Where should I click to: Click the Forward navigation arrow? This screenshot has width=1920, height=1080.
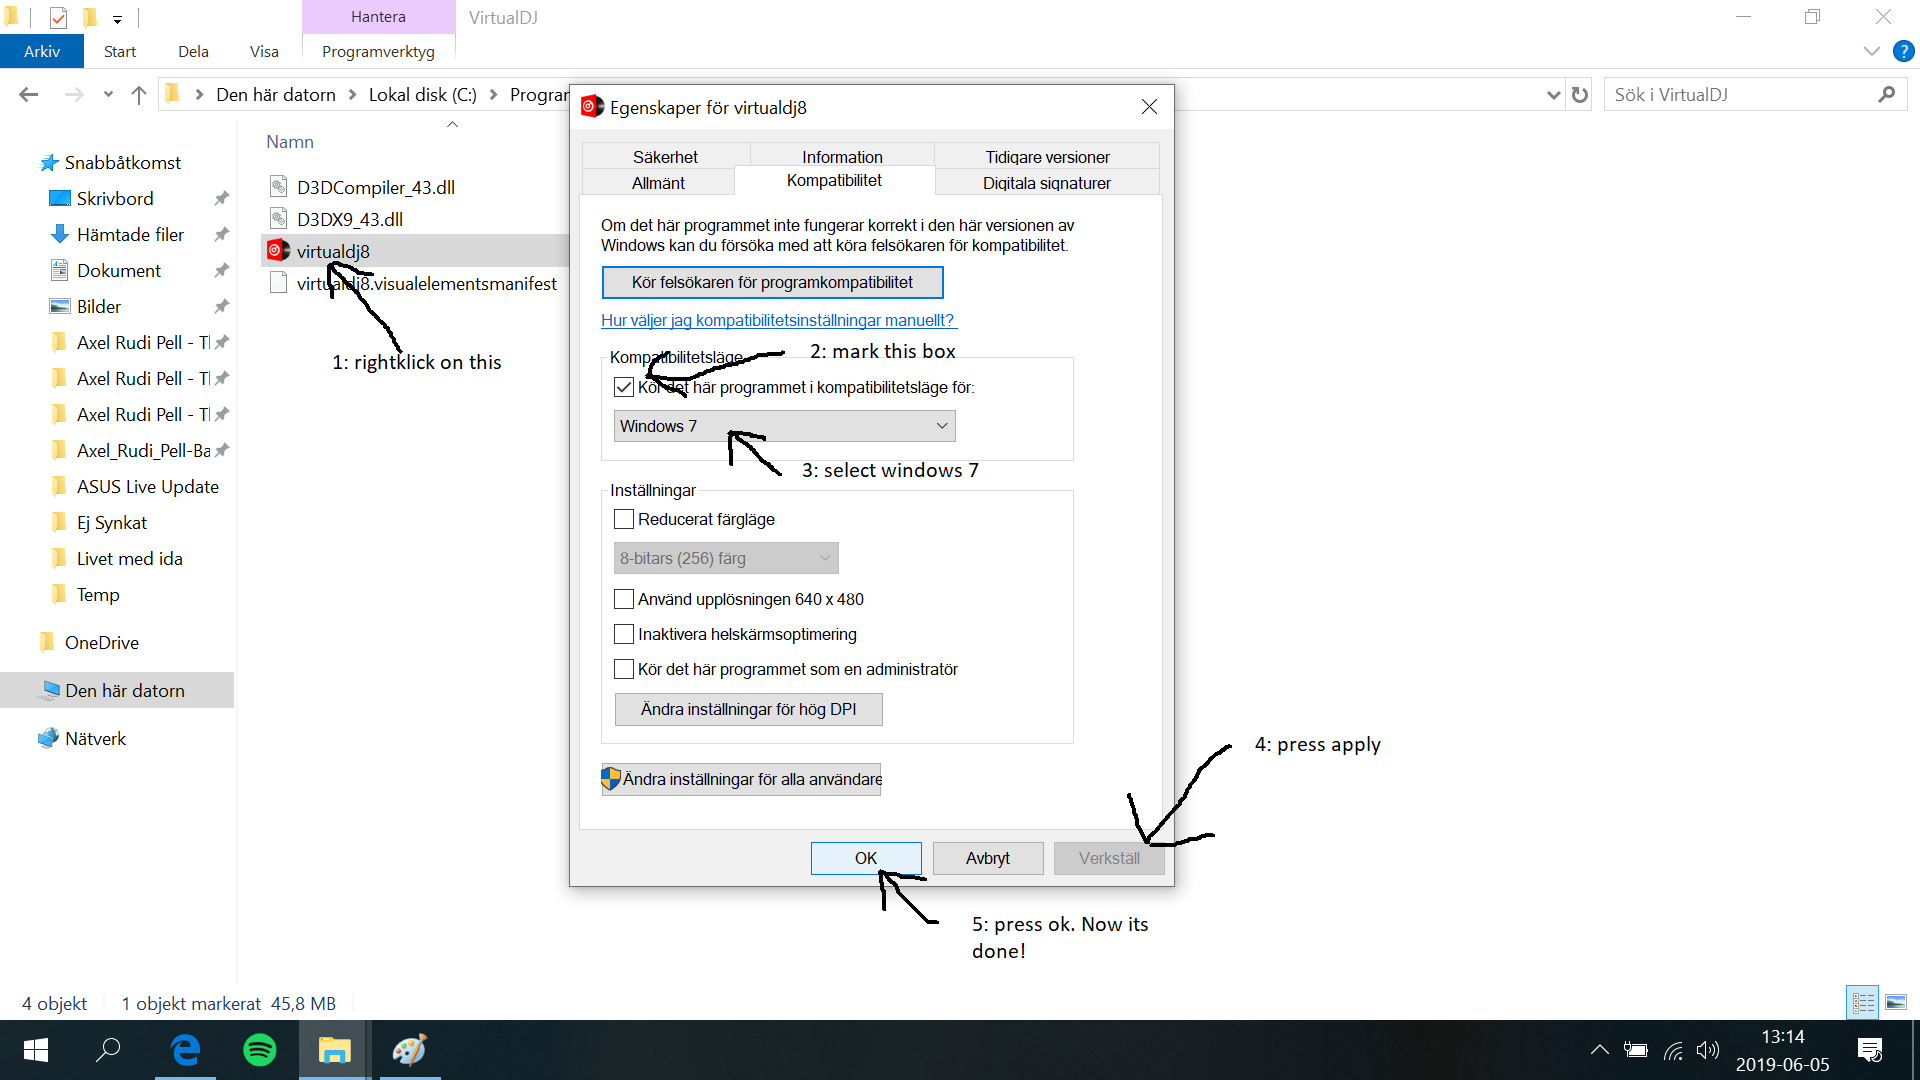point(73,94)
